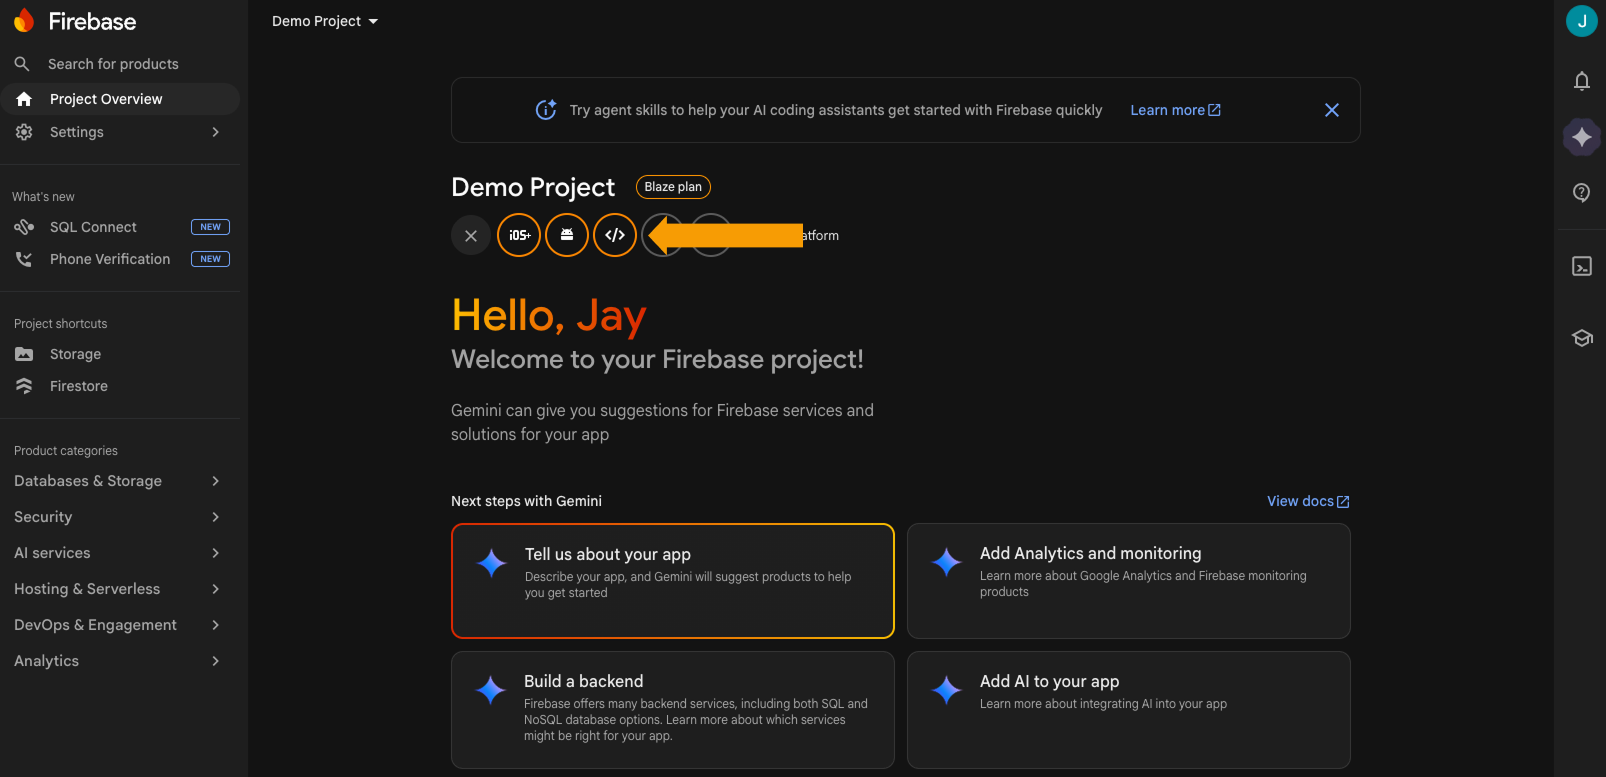Click the info sparkle icon in banner
1606x777 pixels.
click(x=546, y=110)
